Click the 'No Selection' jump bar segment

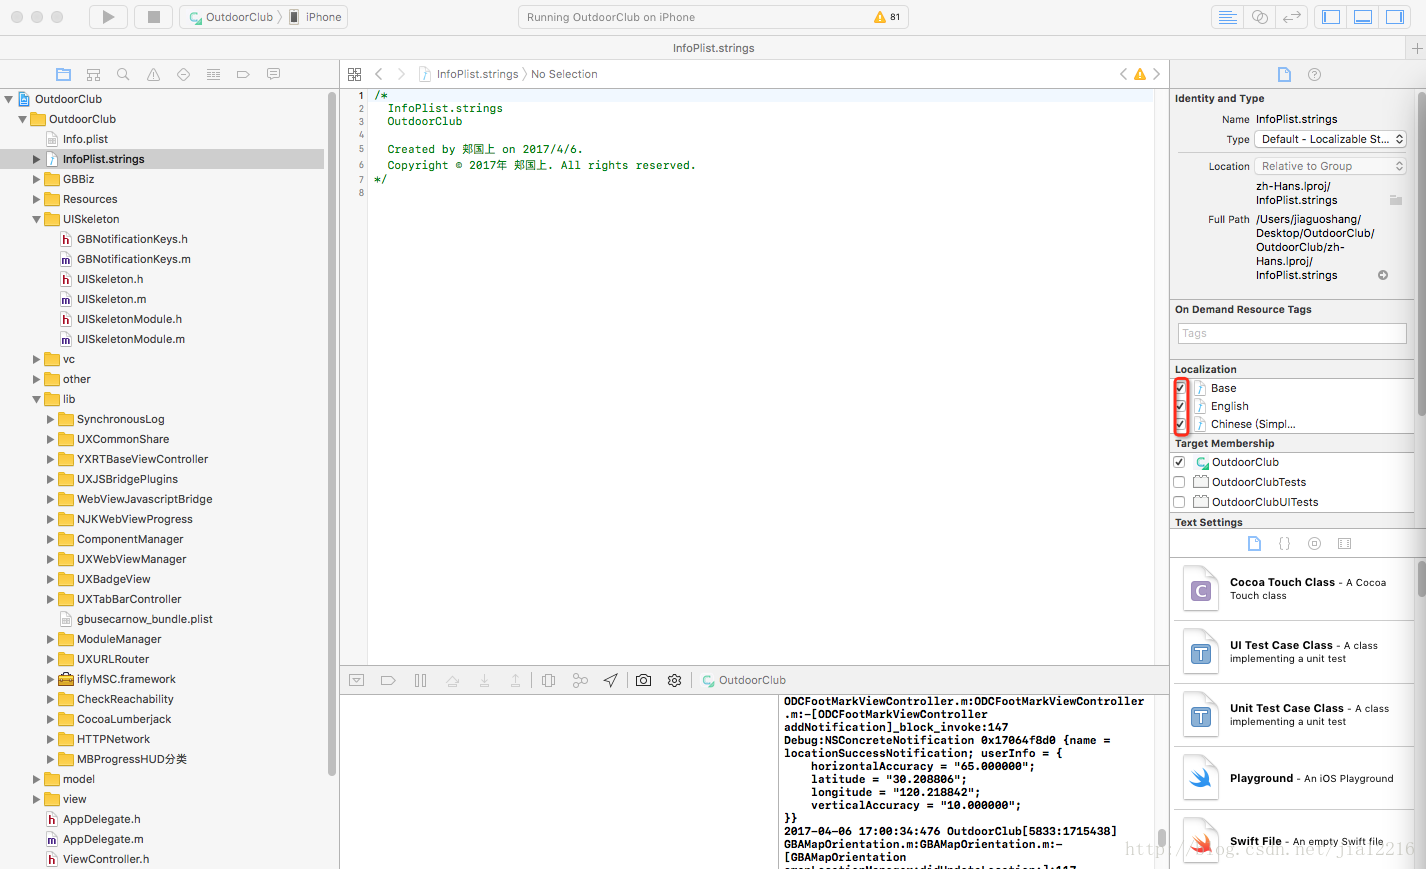[564, 74]
